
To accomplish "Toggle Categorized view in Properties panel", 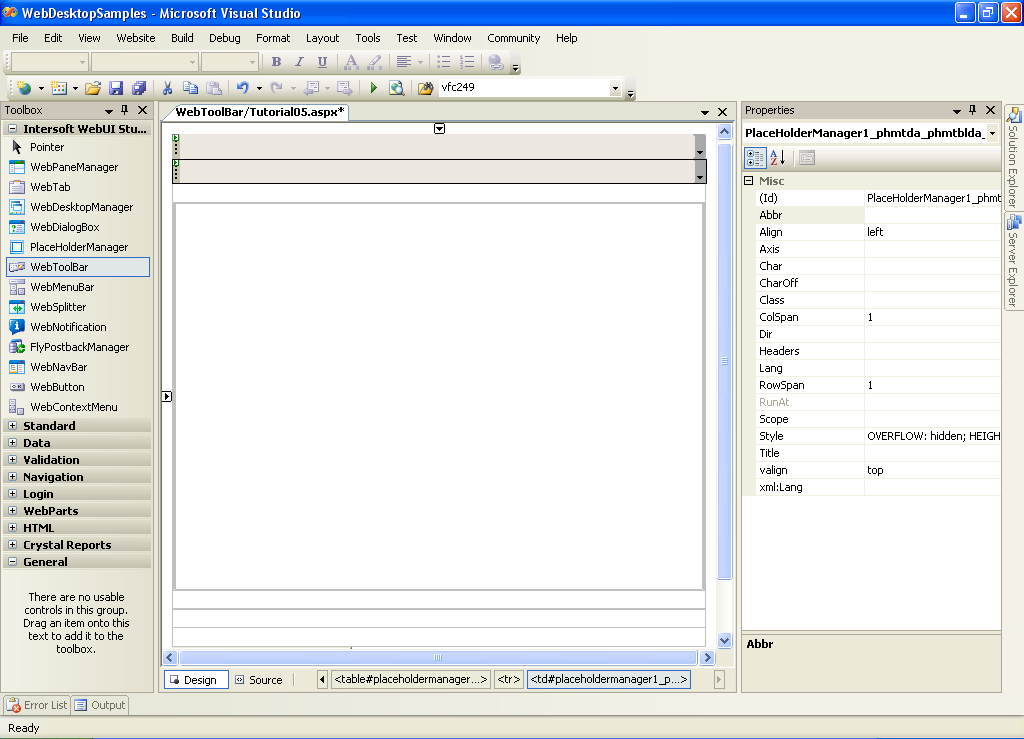I will [x=755, y=158].
